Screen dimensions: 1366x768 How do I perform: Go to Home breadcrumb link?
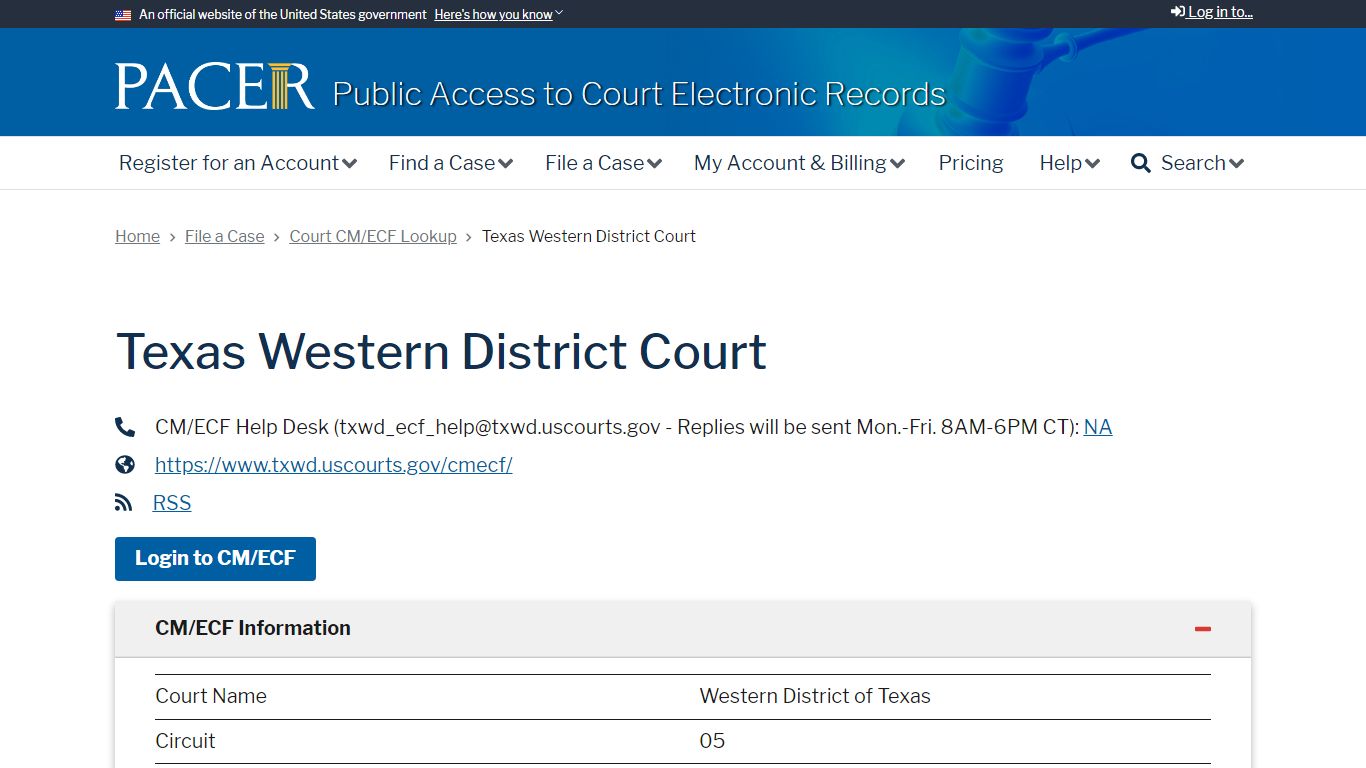137,237
